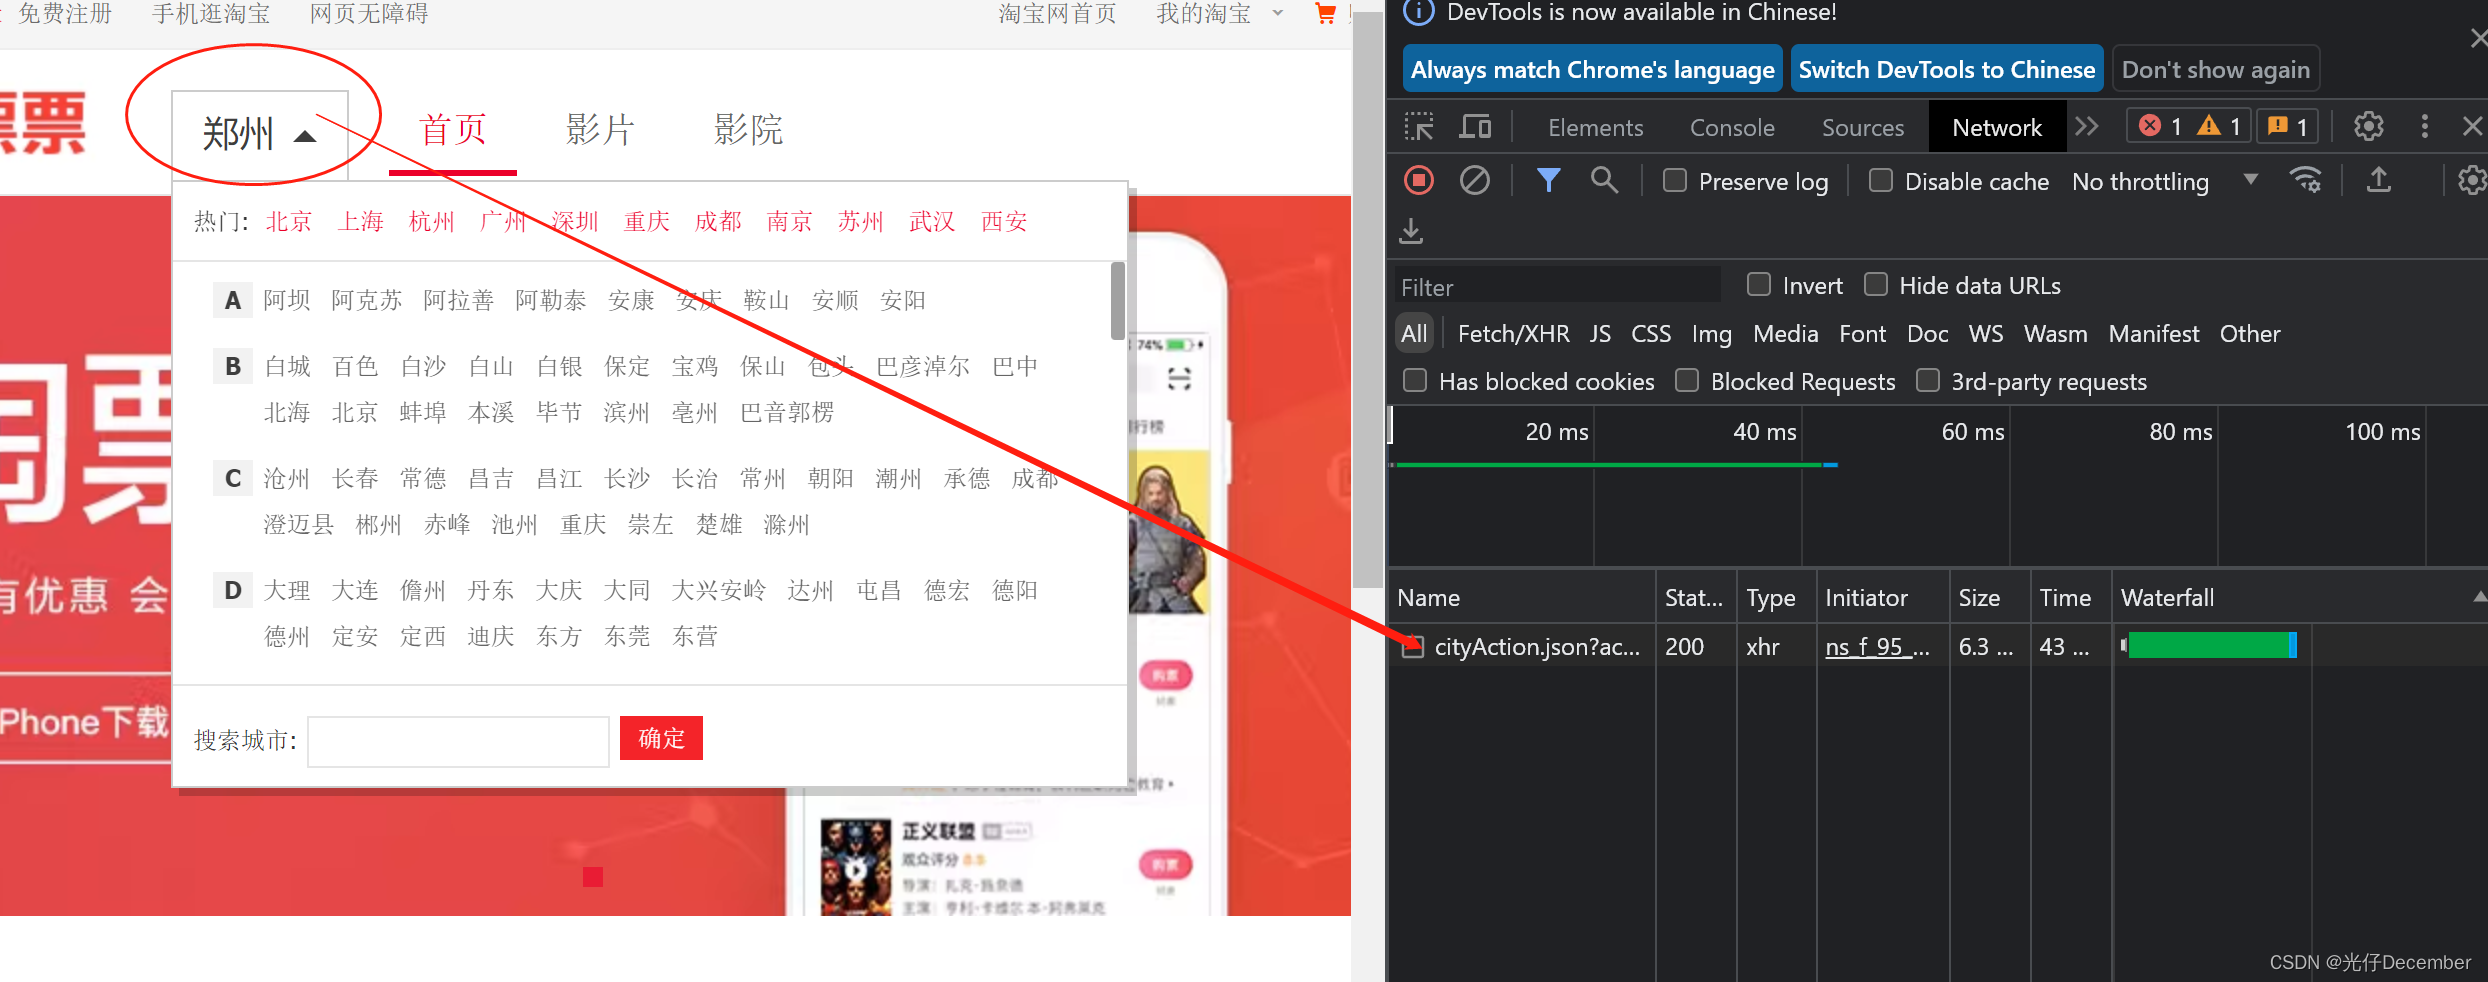Open the Console tab
Screen dimensions: 2488x982
click(x=1732, y=127)
